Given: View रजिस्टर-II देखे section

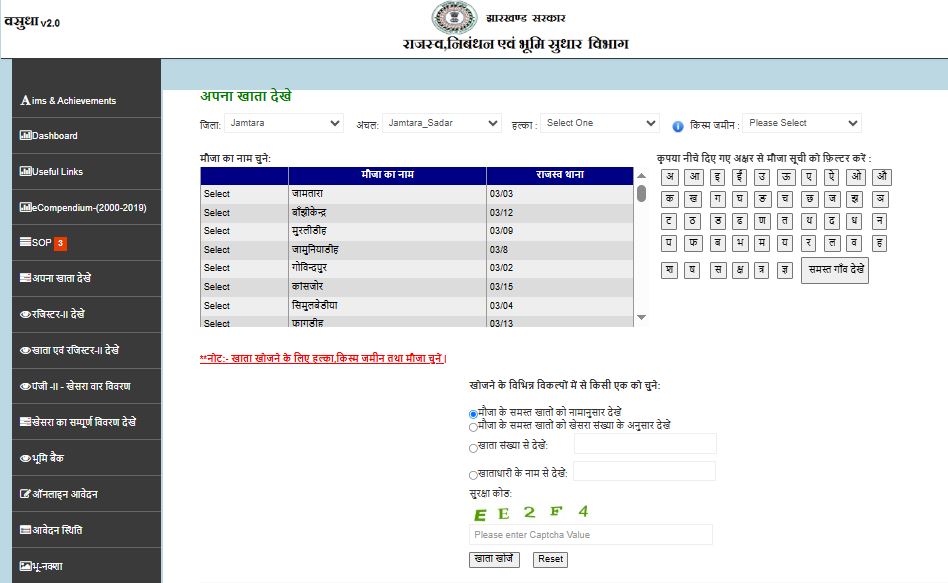Looking at the screenshot, I should [x=55, y=314].
